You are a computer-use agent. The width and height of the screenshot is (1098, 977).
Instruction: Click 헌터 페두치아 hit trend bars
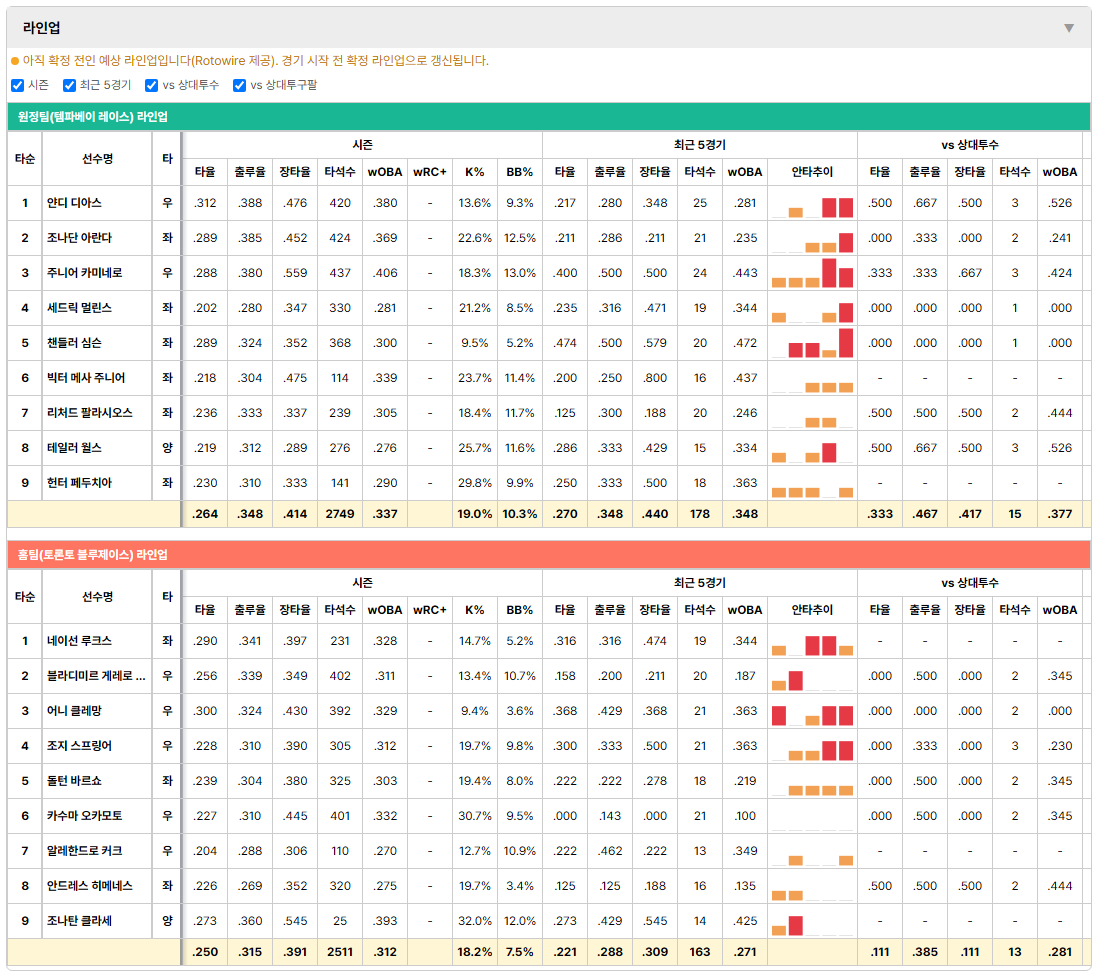click(812, 484)
